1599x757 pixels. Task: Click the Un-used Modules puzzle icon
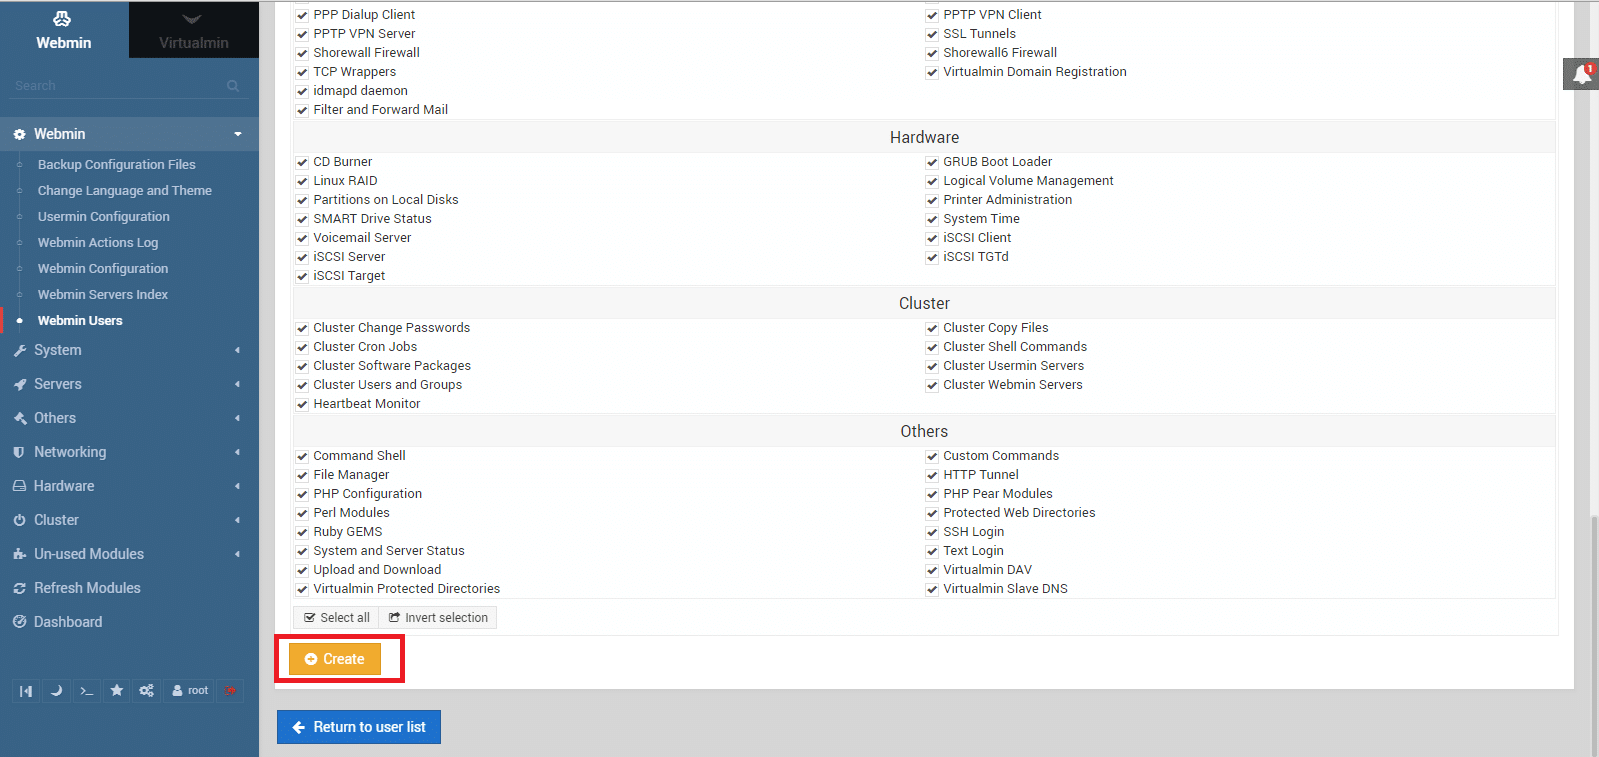20,555
